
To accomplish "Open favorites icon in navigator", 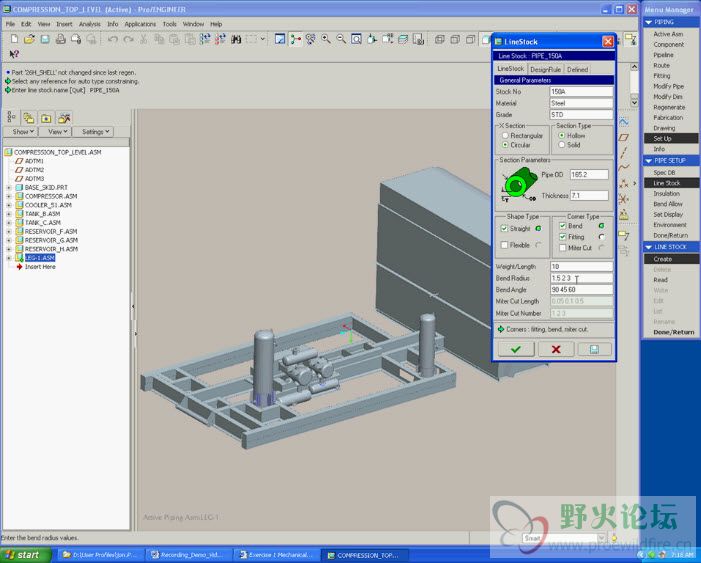I will [x=46, y=118].
